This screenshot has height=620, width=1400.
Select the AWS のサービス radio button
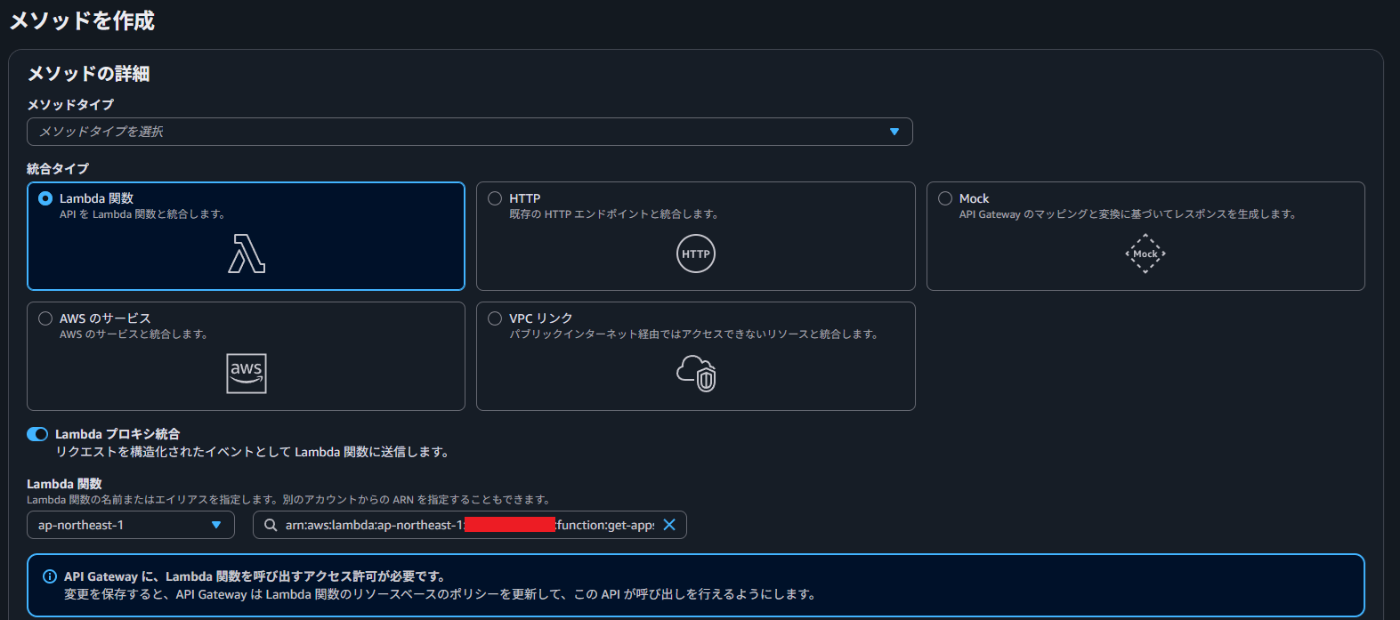[45, 319]
